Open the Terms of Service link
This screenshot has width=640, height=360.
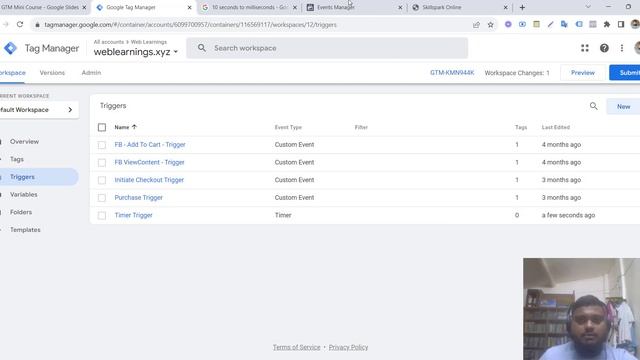(296, 347)
